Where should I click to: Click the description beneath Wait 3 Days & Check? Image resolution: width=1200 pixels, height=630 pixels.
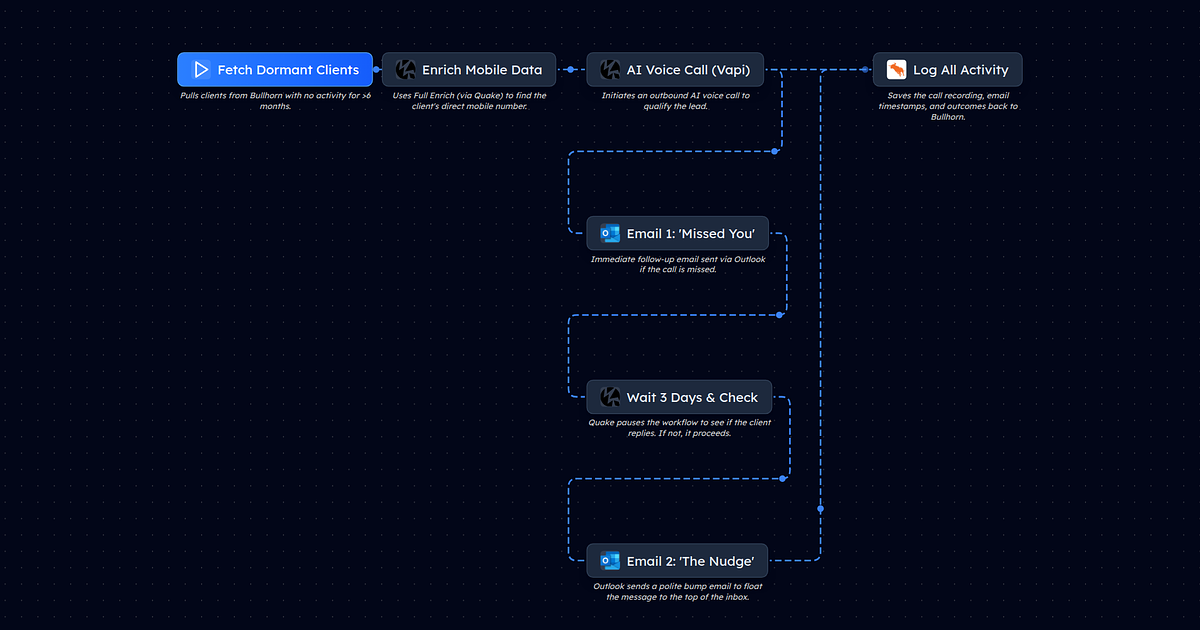(x=679, y=428)
